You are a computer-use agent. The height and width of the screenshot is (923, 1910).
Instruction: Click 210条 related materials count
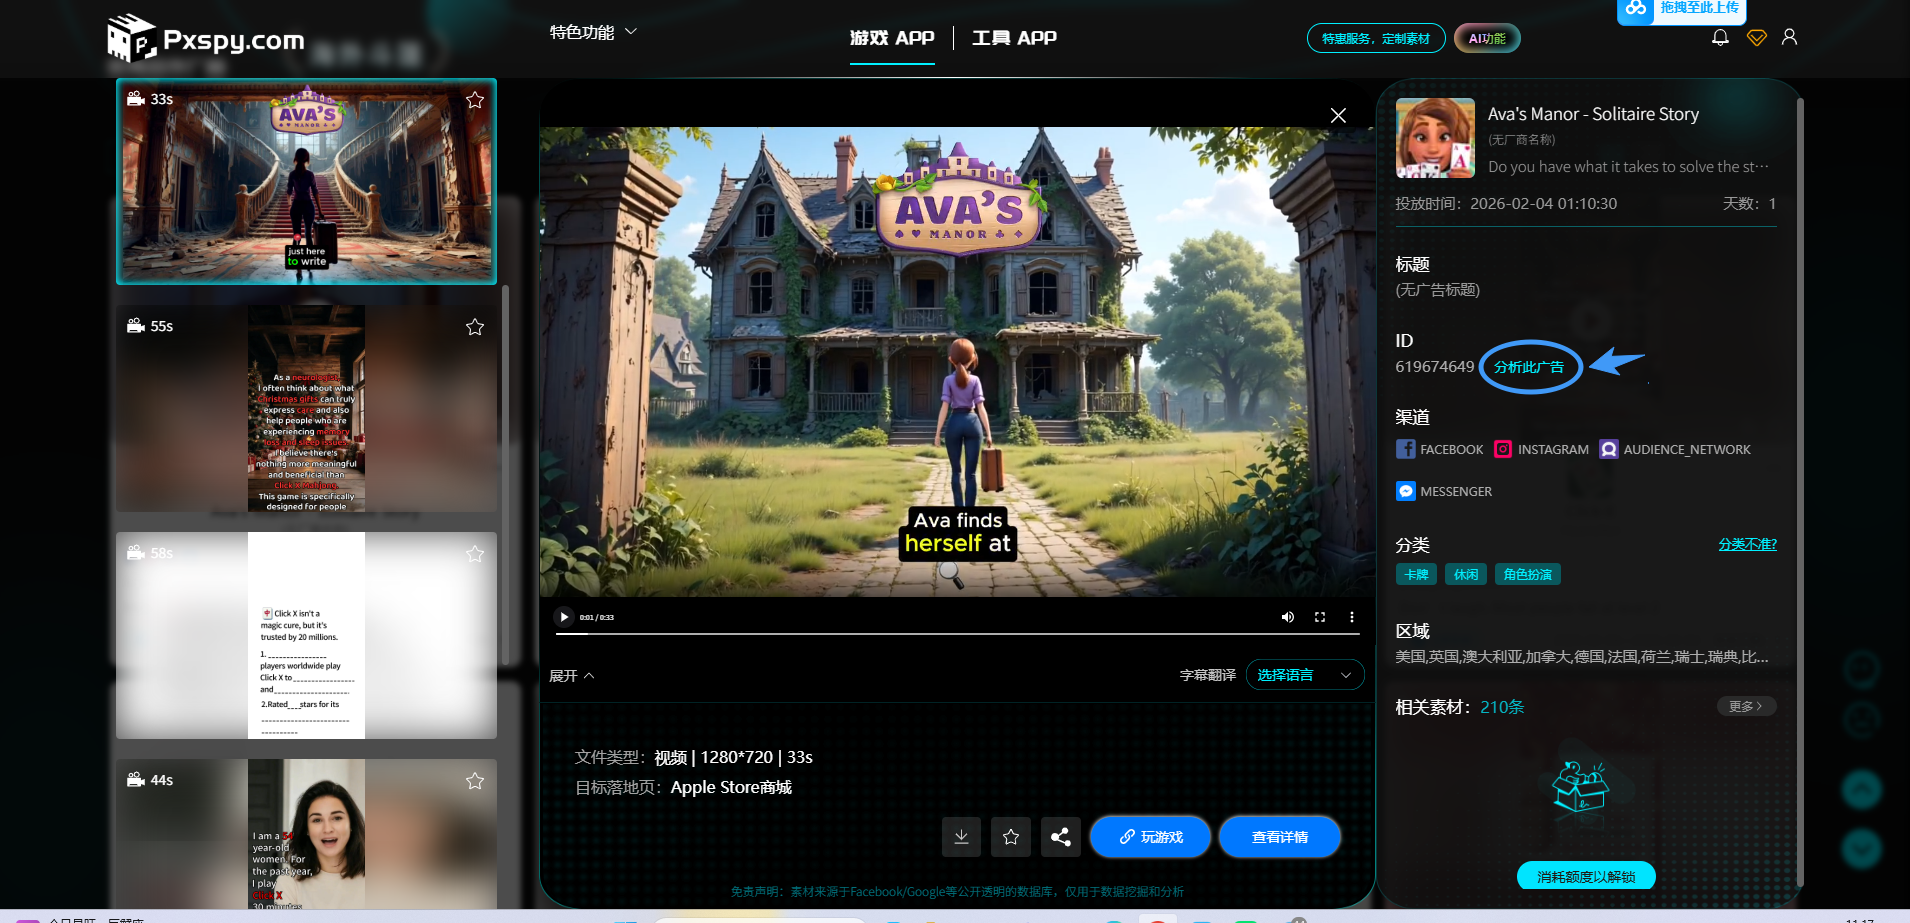point(1502,707)
